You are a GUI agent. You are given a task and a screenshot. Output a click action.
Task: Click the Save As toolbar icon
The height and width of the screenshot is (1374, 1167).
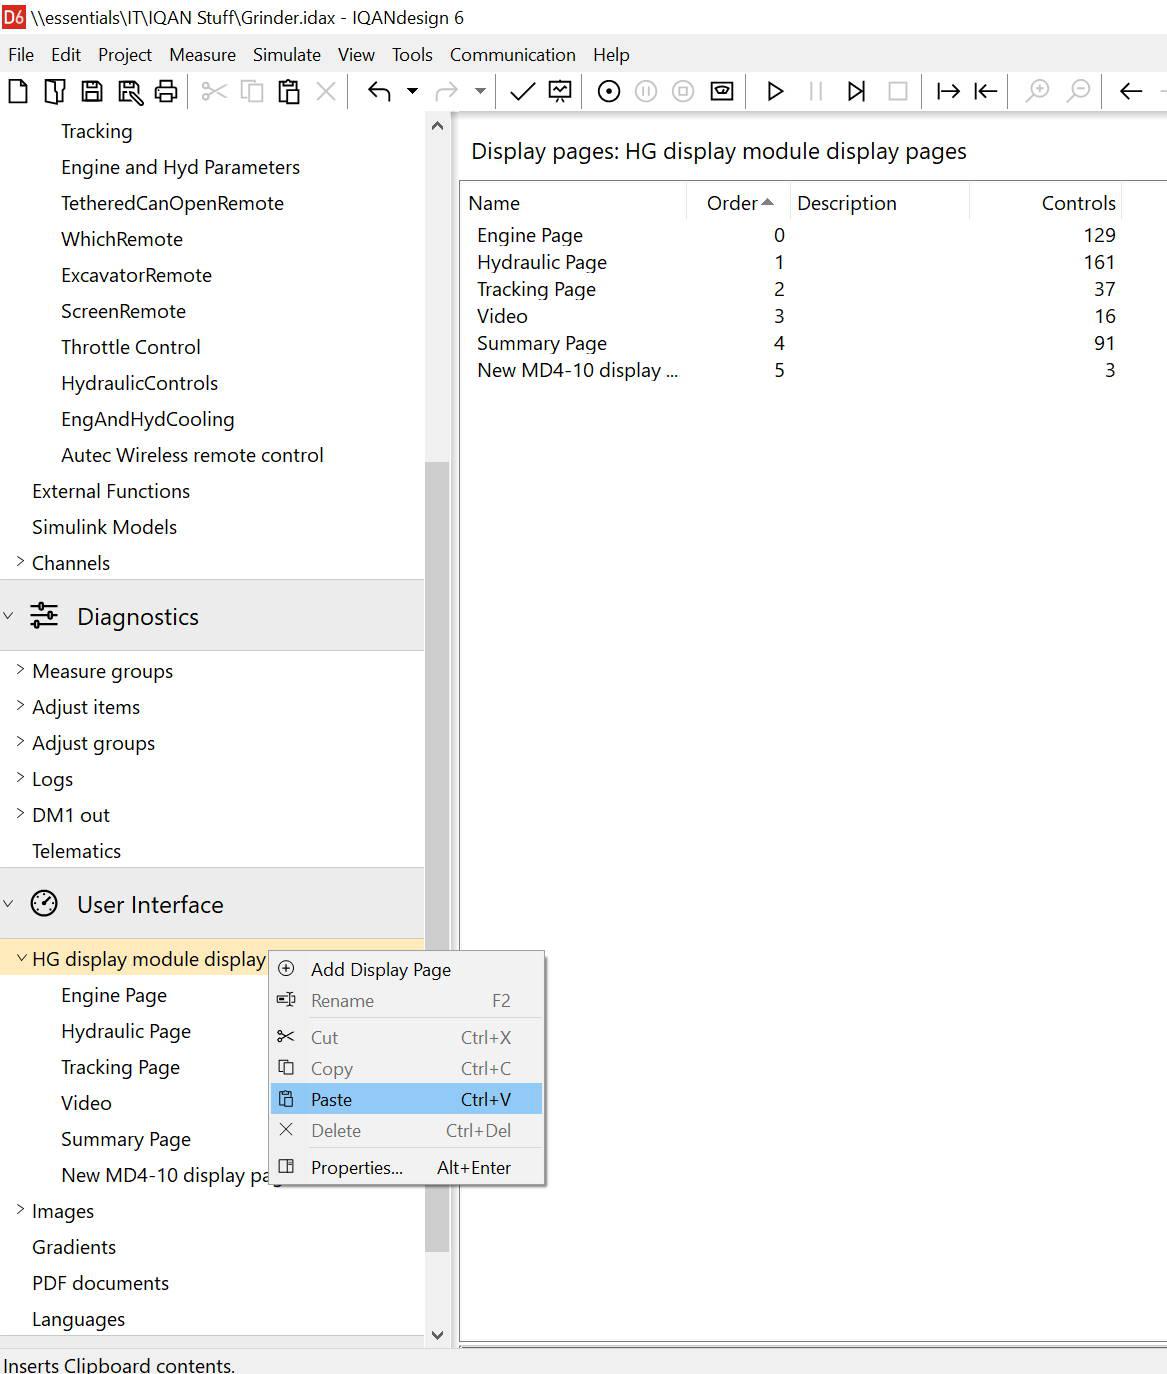coord(129,92)
